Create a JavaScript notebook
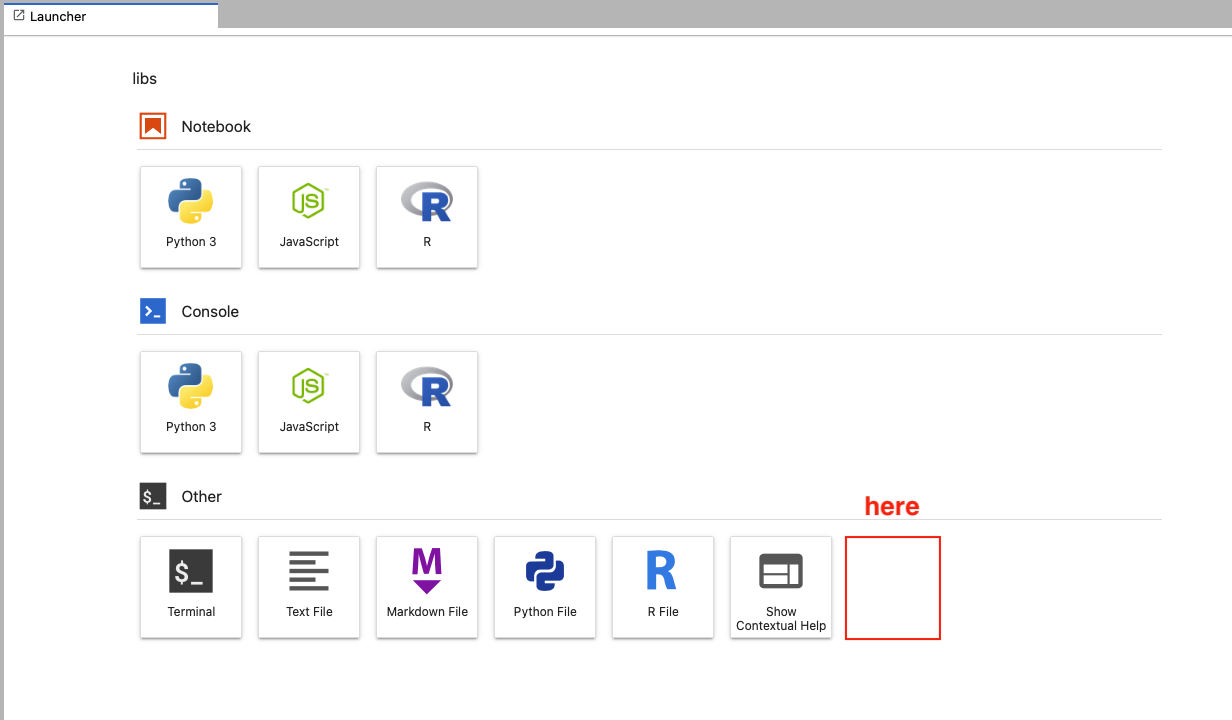Image resolution: width=1232 pixels, height=720 pixels. click(x=309, y=217)
